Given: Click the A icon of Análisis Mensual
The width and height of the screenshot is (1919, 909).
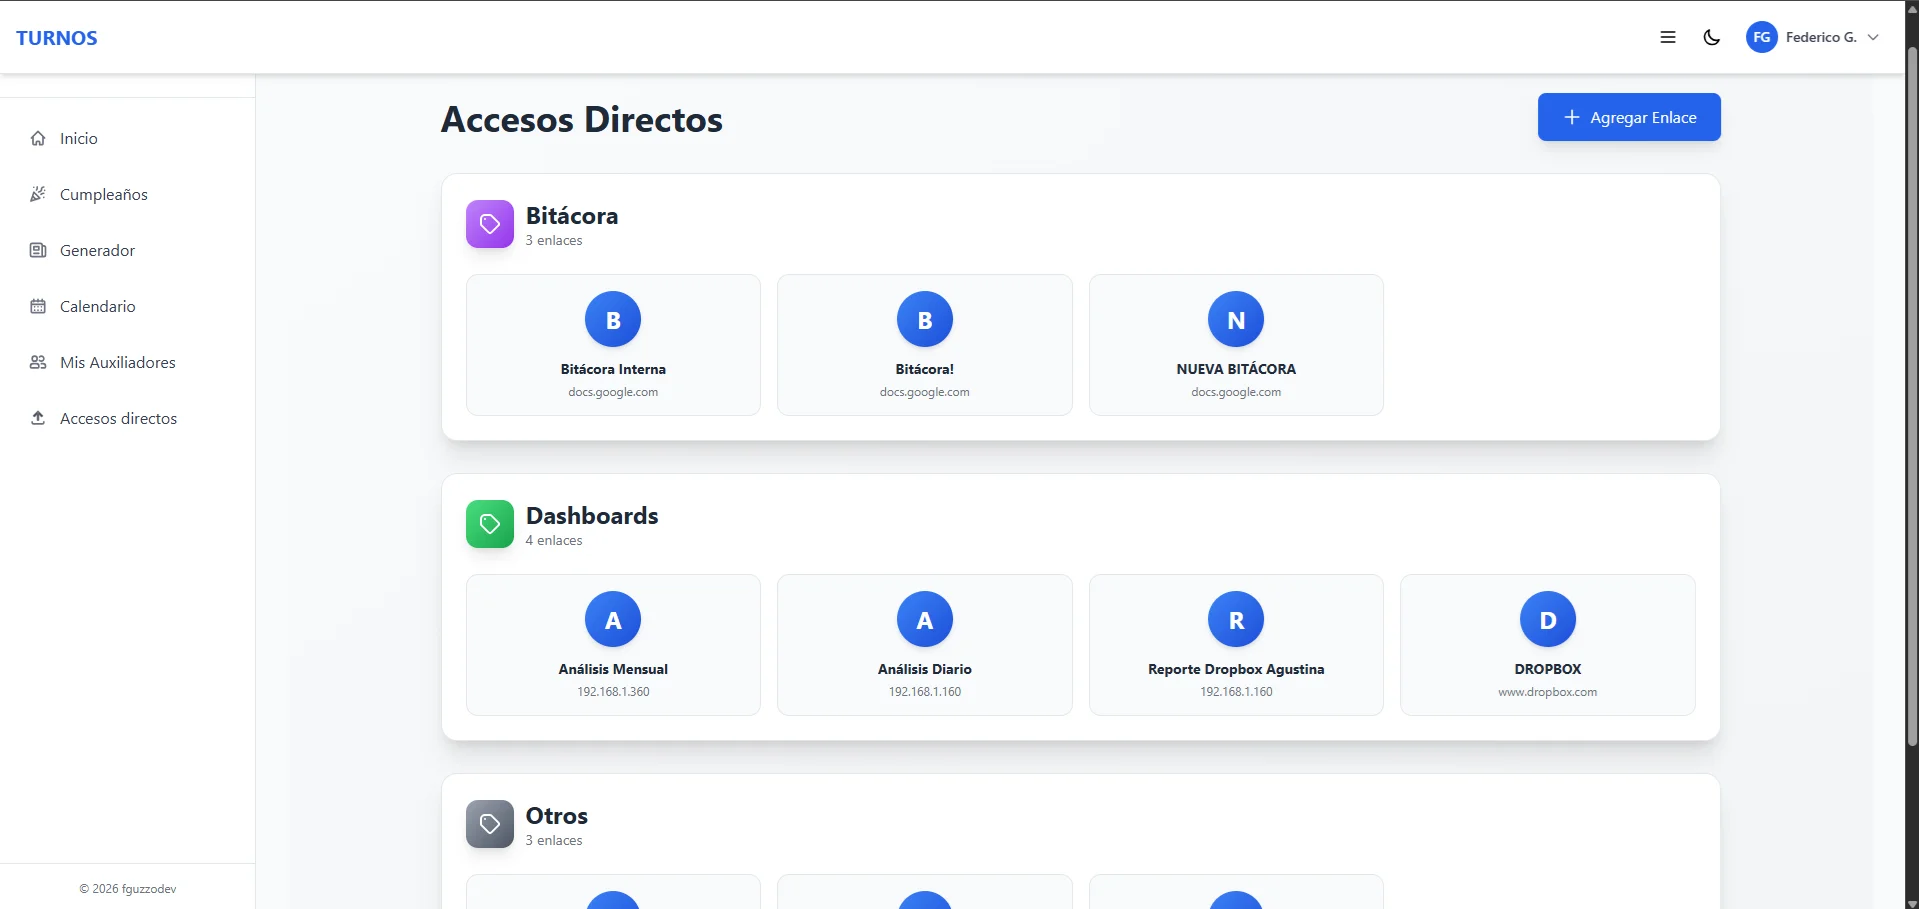Looking at the screenshot, I should tap(613, 619).
